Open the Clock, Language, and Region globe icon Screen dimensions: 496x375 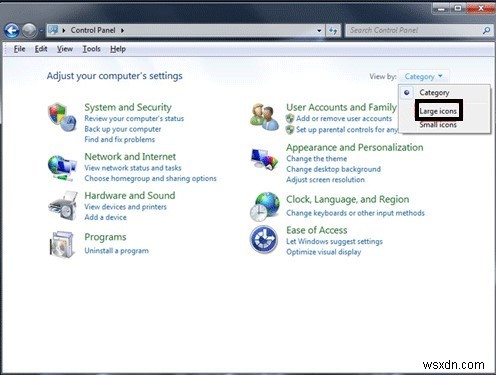tap(265, 207)
